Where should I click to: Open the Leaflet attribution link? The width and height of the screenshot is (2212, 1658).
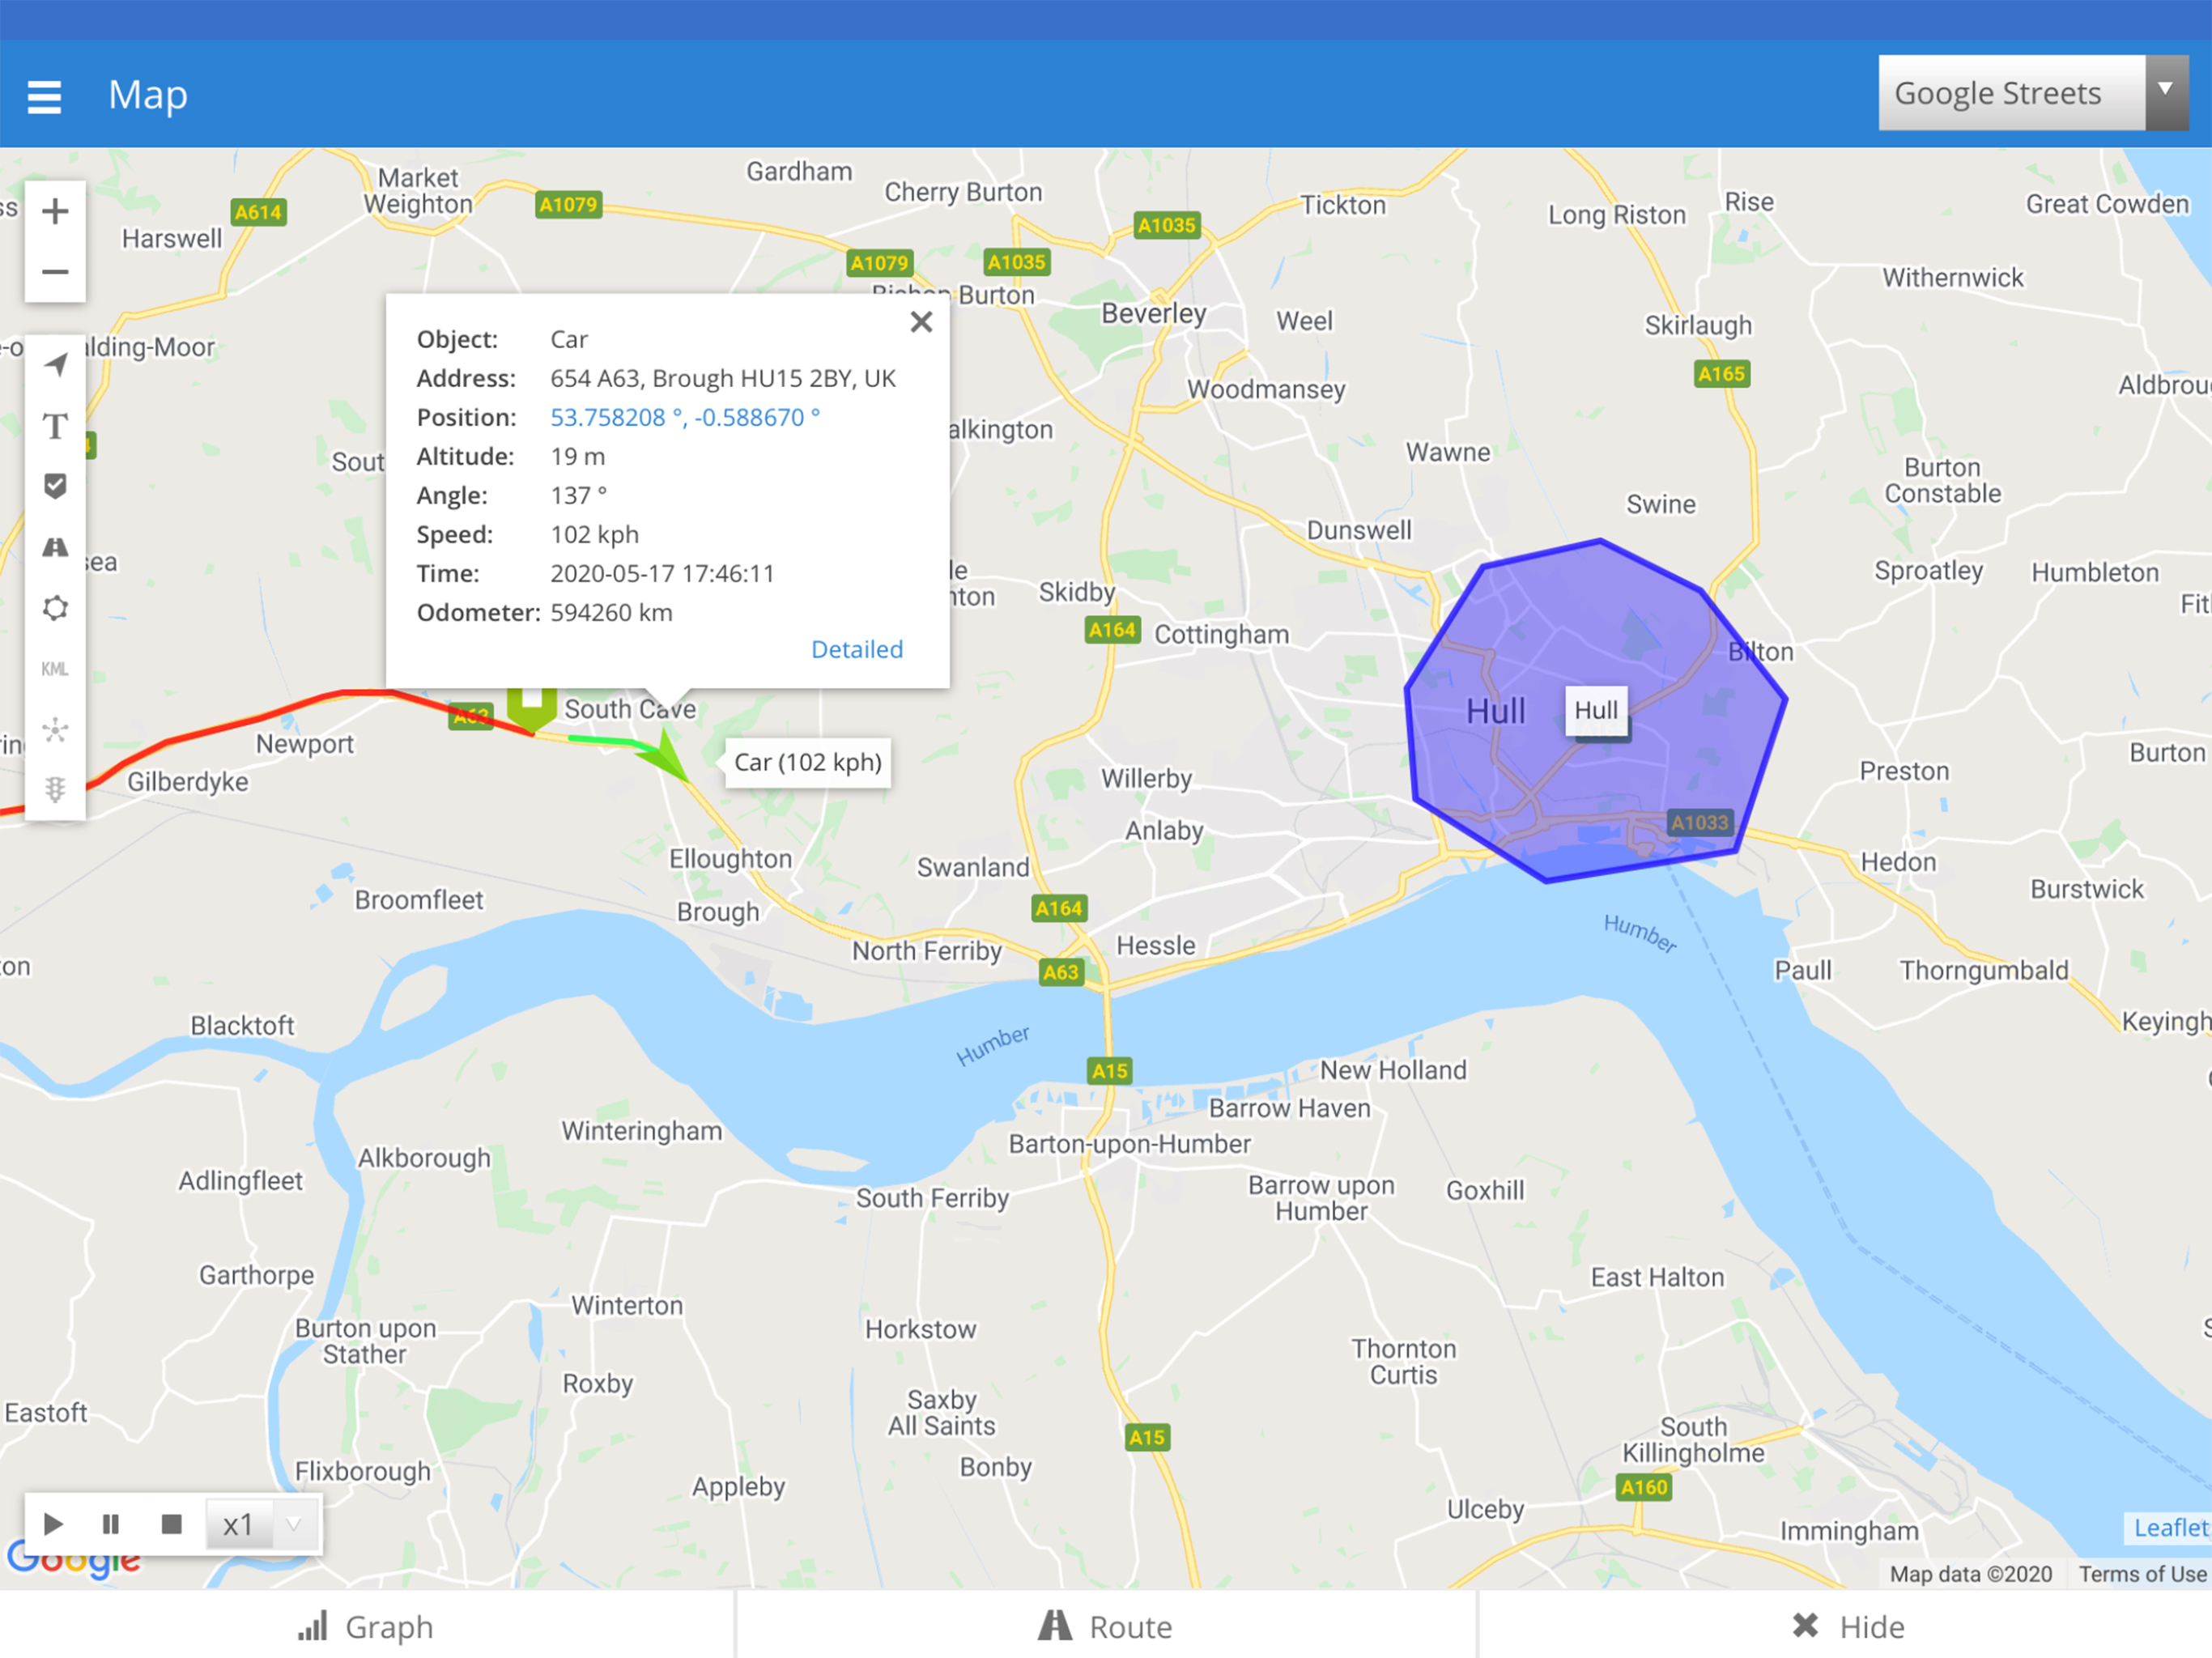coord(2170,1527)
